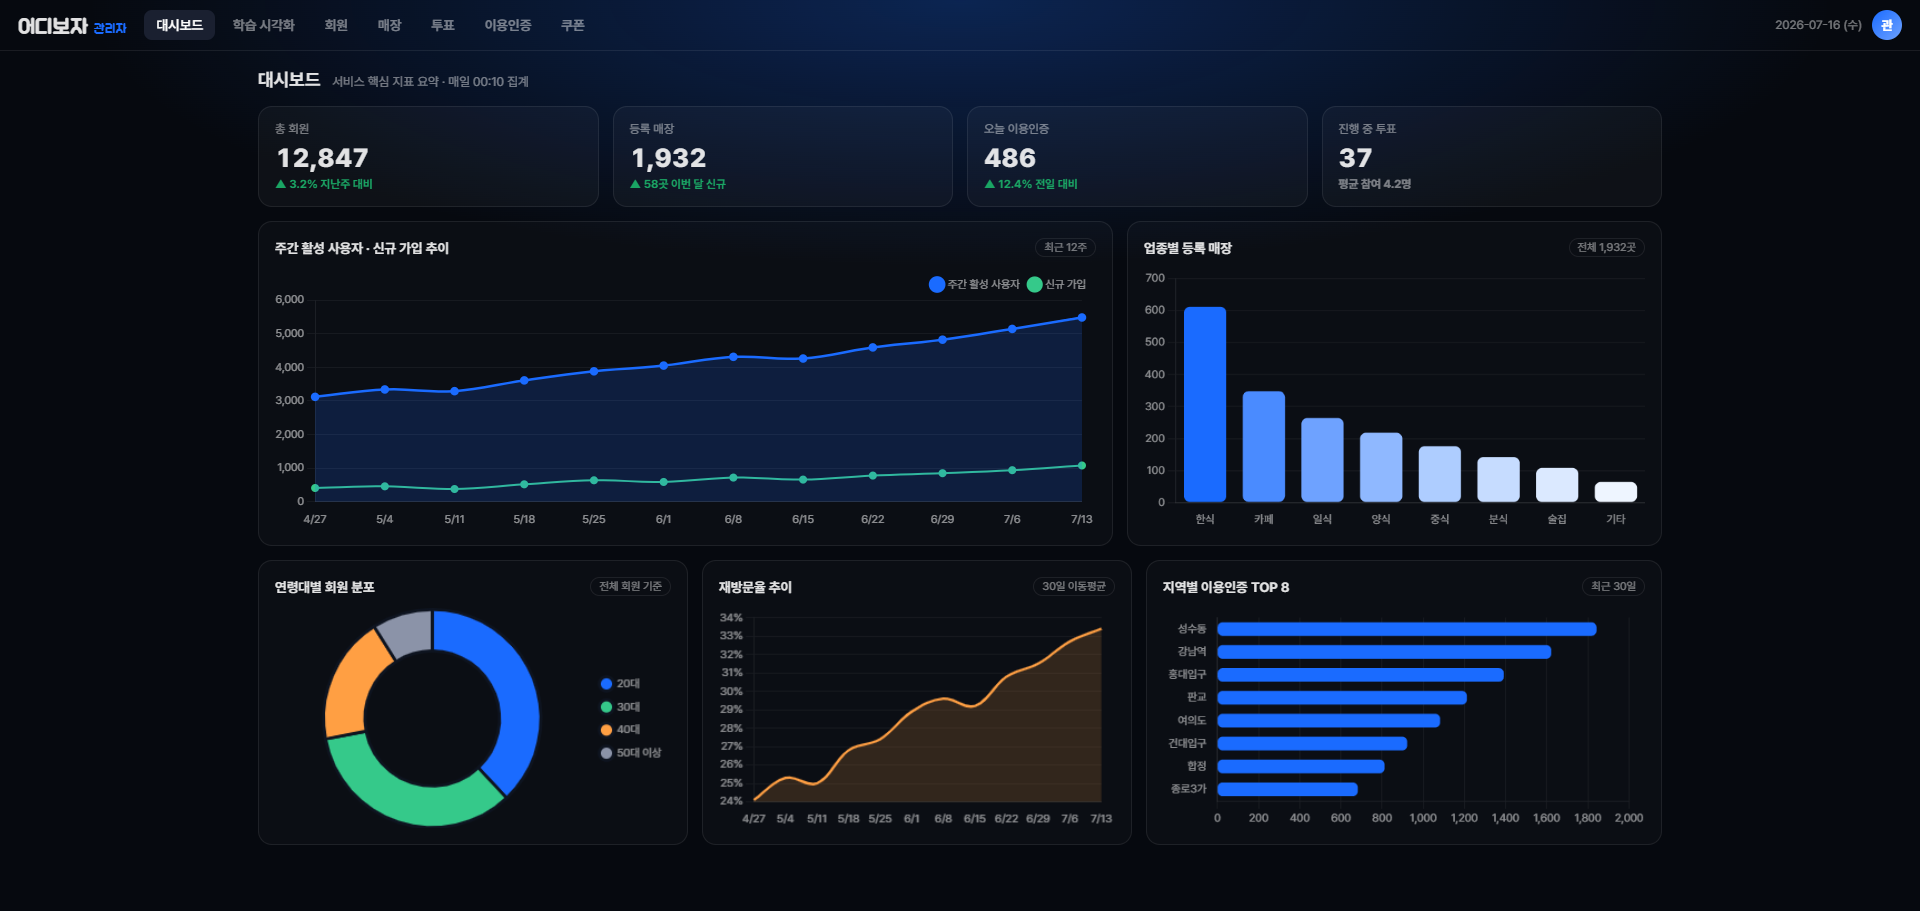Click the 판교 horizontal bar
Viewport: 1920px width, 911px height.
coord(1342,698)
